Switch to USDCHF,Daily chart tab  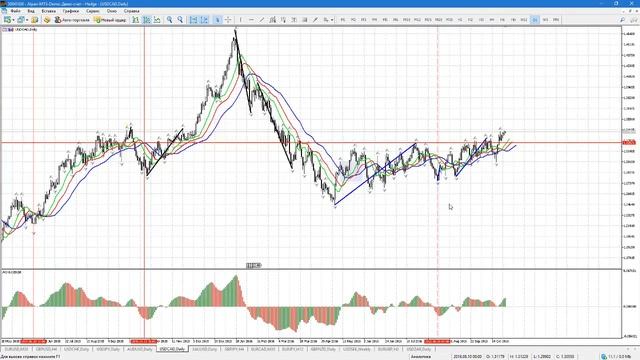click(x=76, y=349)
